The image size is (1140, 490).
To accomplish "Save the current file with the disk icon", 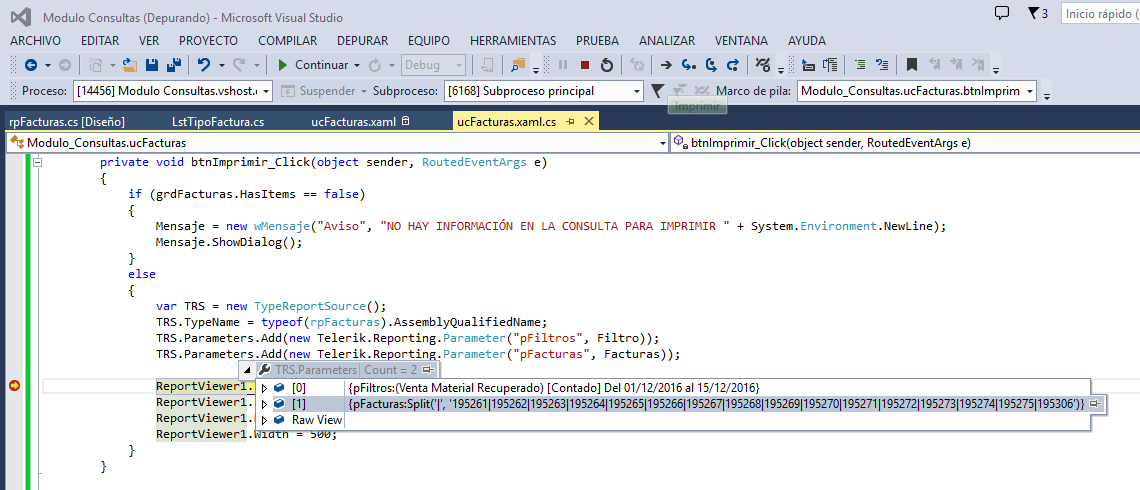I will 153,65.
